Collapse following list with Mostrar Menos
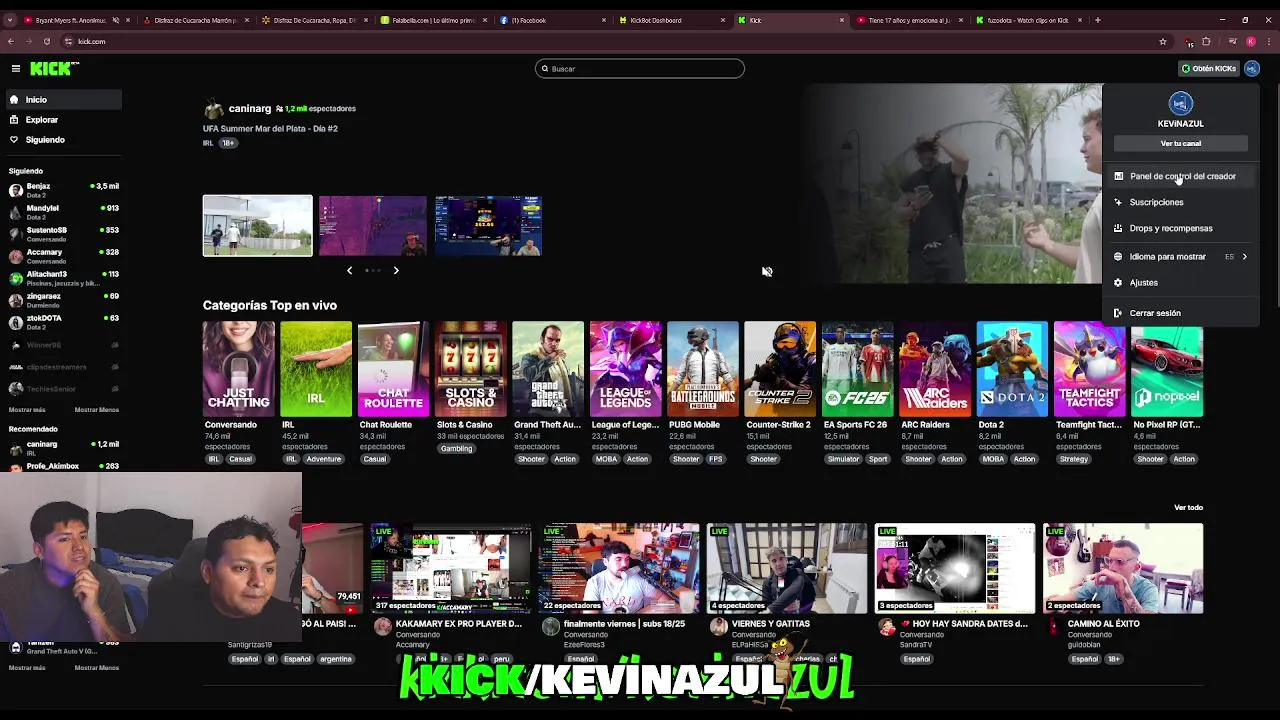Image resolution: width=1280 pixels, height=720 pixels. point(97,410)
